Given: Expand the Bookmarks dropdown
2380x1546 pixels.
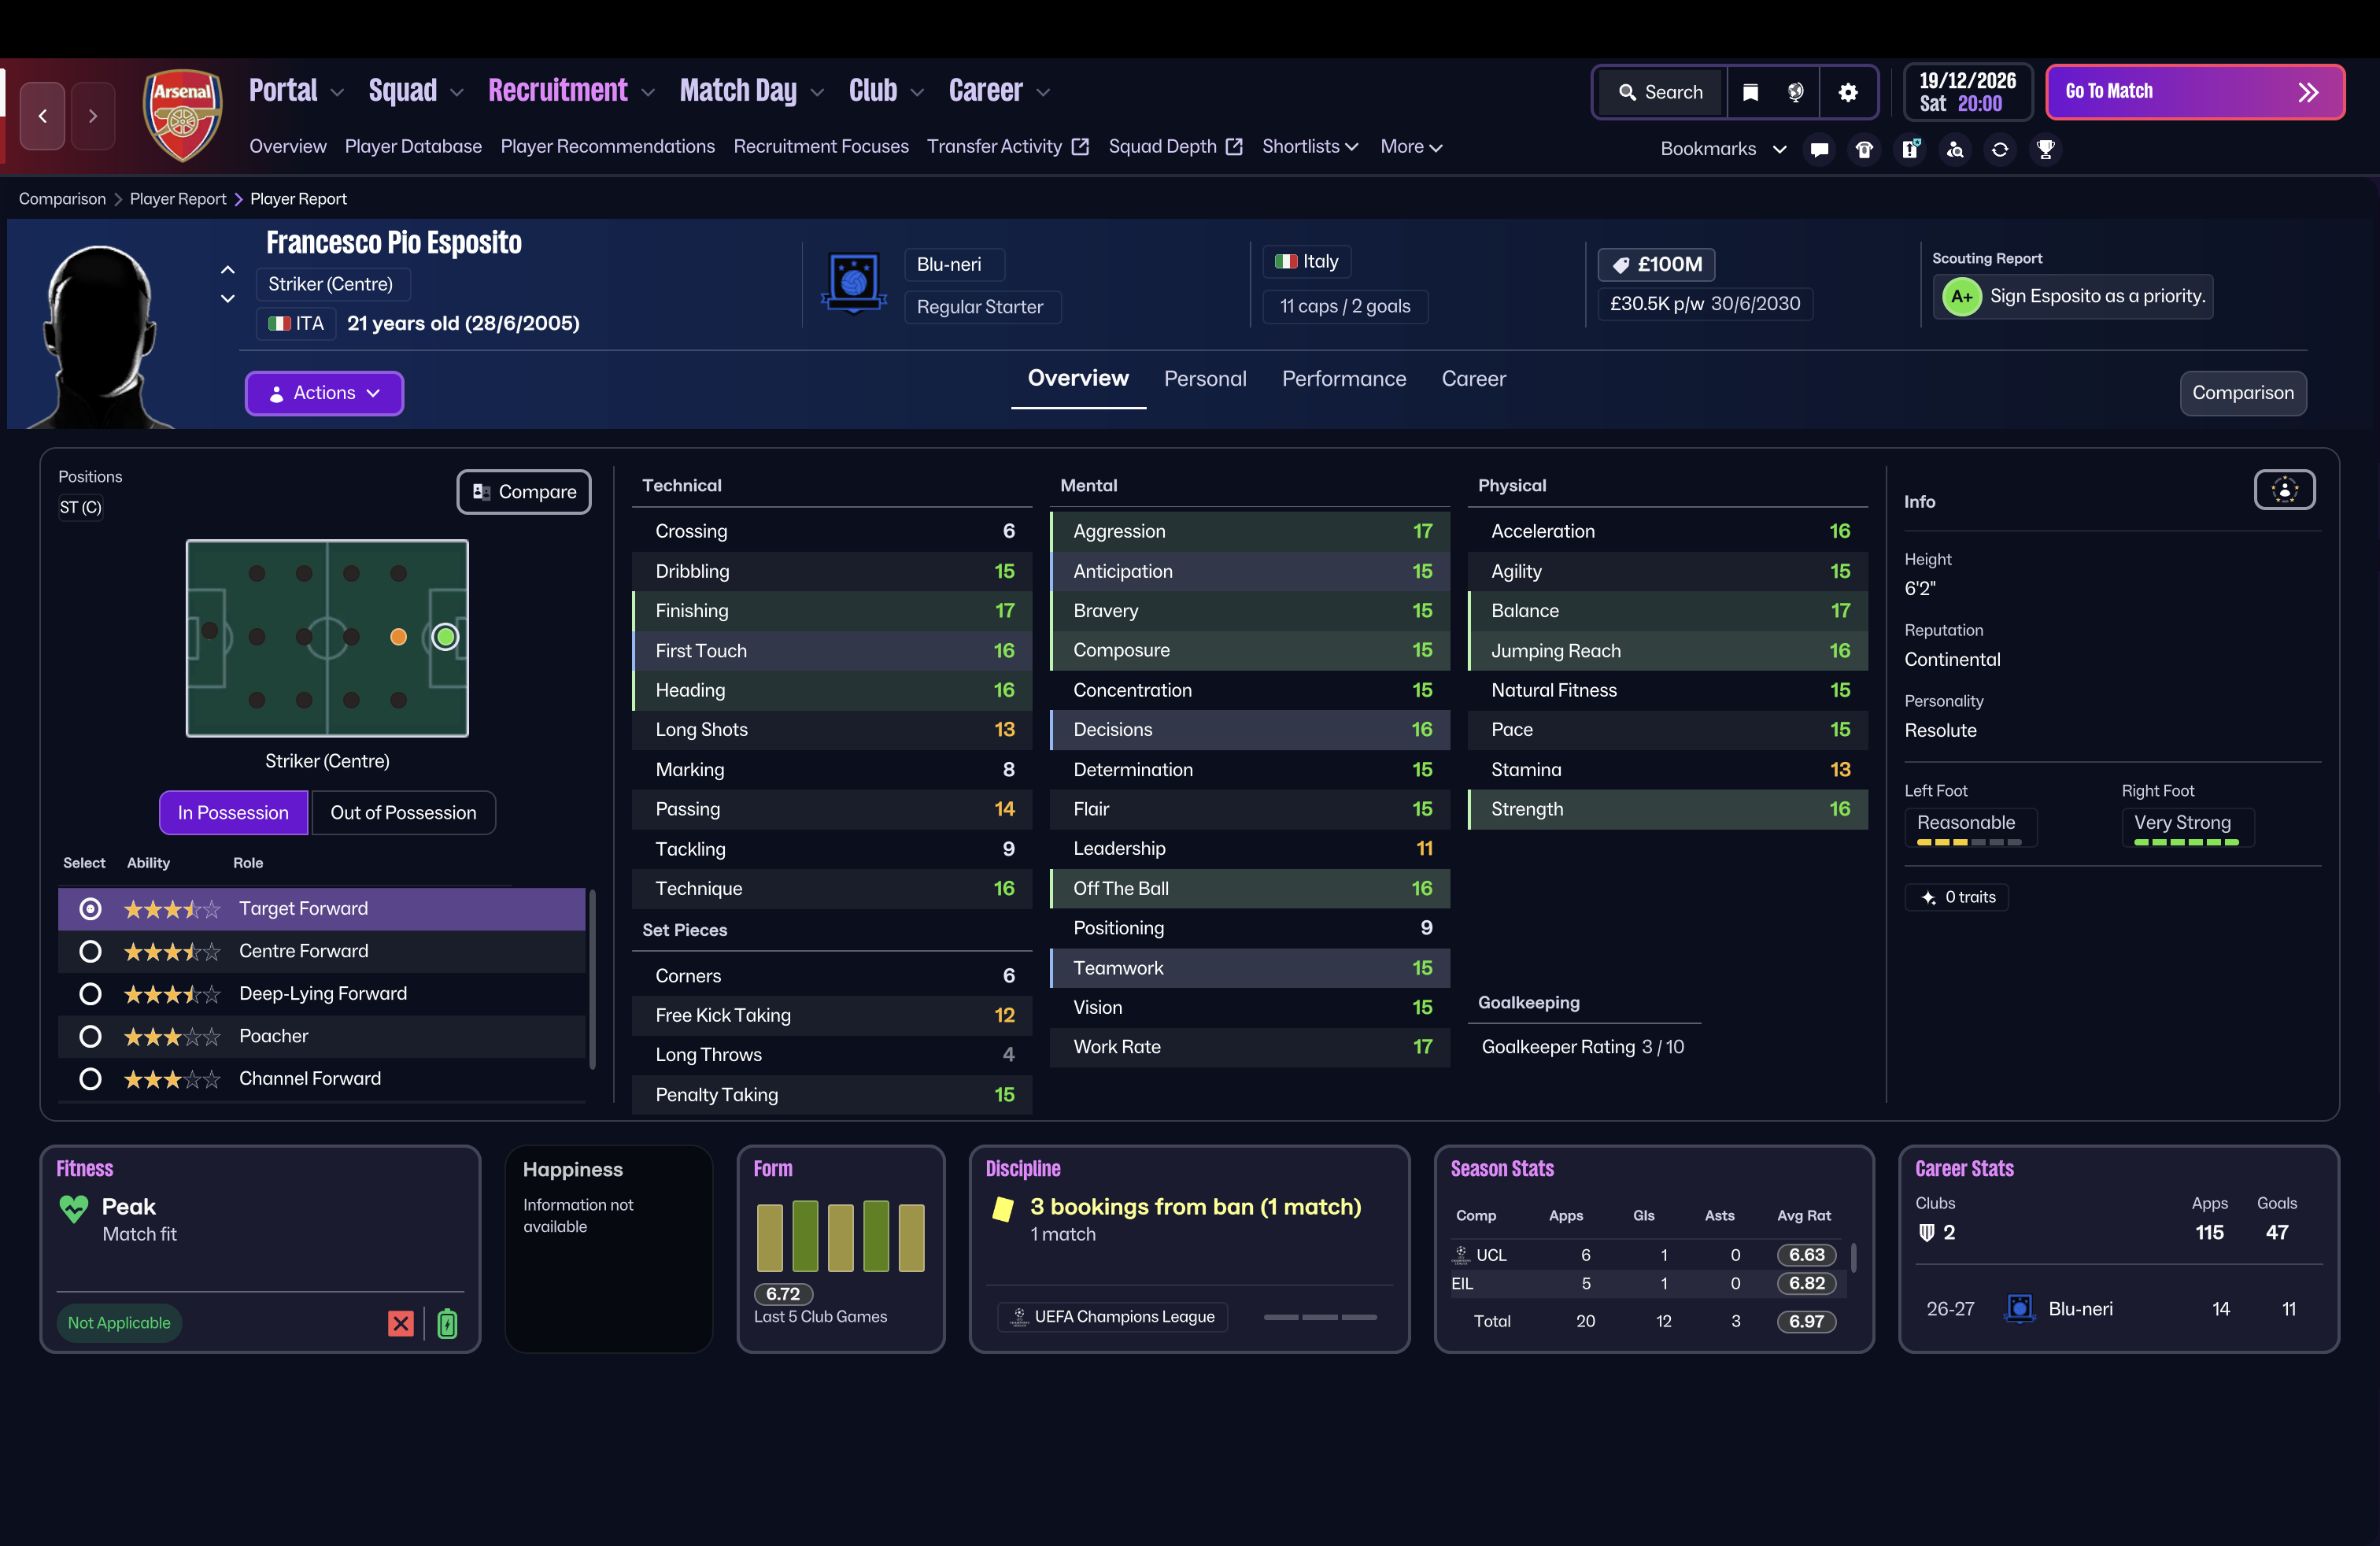Looking at the screenshot, I should pos(1723,149).
